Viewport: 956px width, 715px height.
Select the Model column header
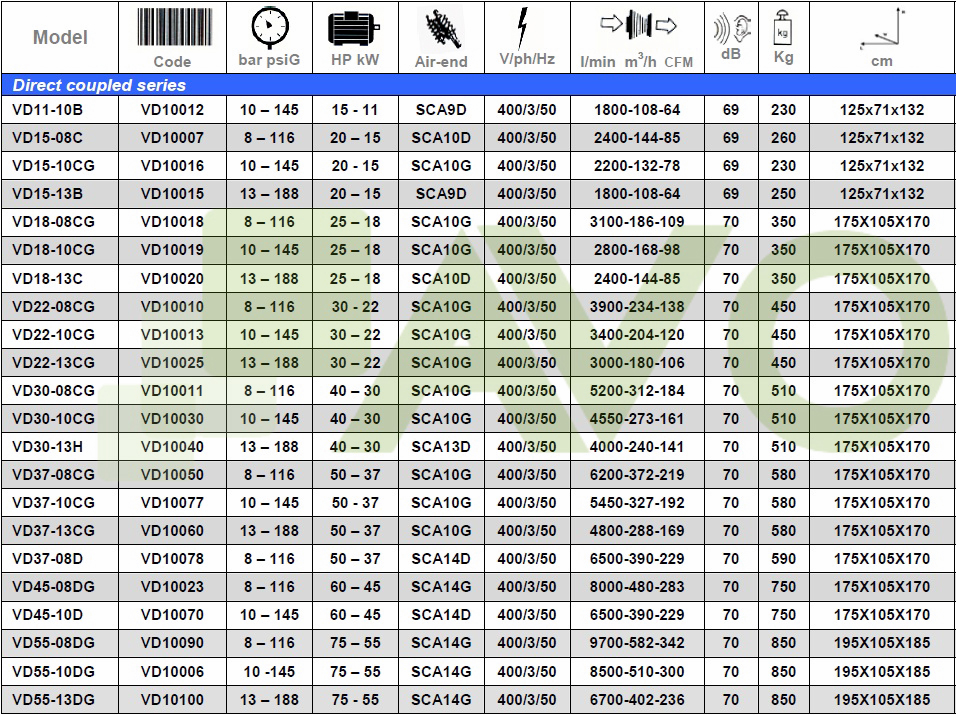(x=60, y=38)
